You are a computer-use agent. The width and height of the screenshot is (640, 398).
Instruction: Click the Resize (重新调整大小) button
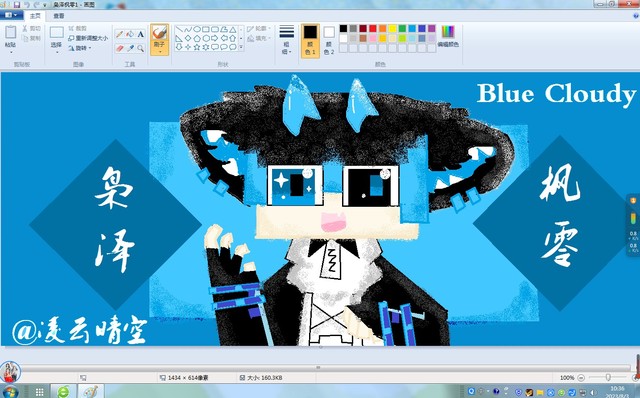tap(88, 38)
